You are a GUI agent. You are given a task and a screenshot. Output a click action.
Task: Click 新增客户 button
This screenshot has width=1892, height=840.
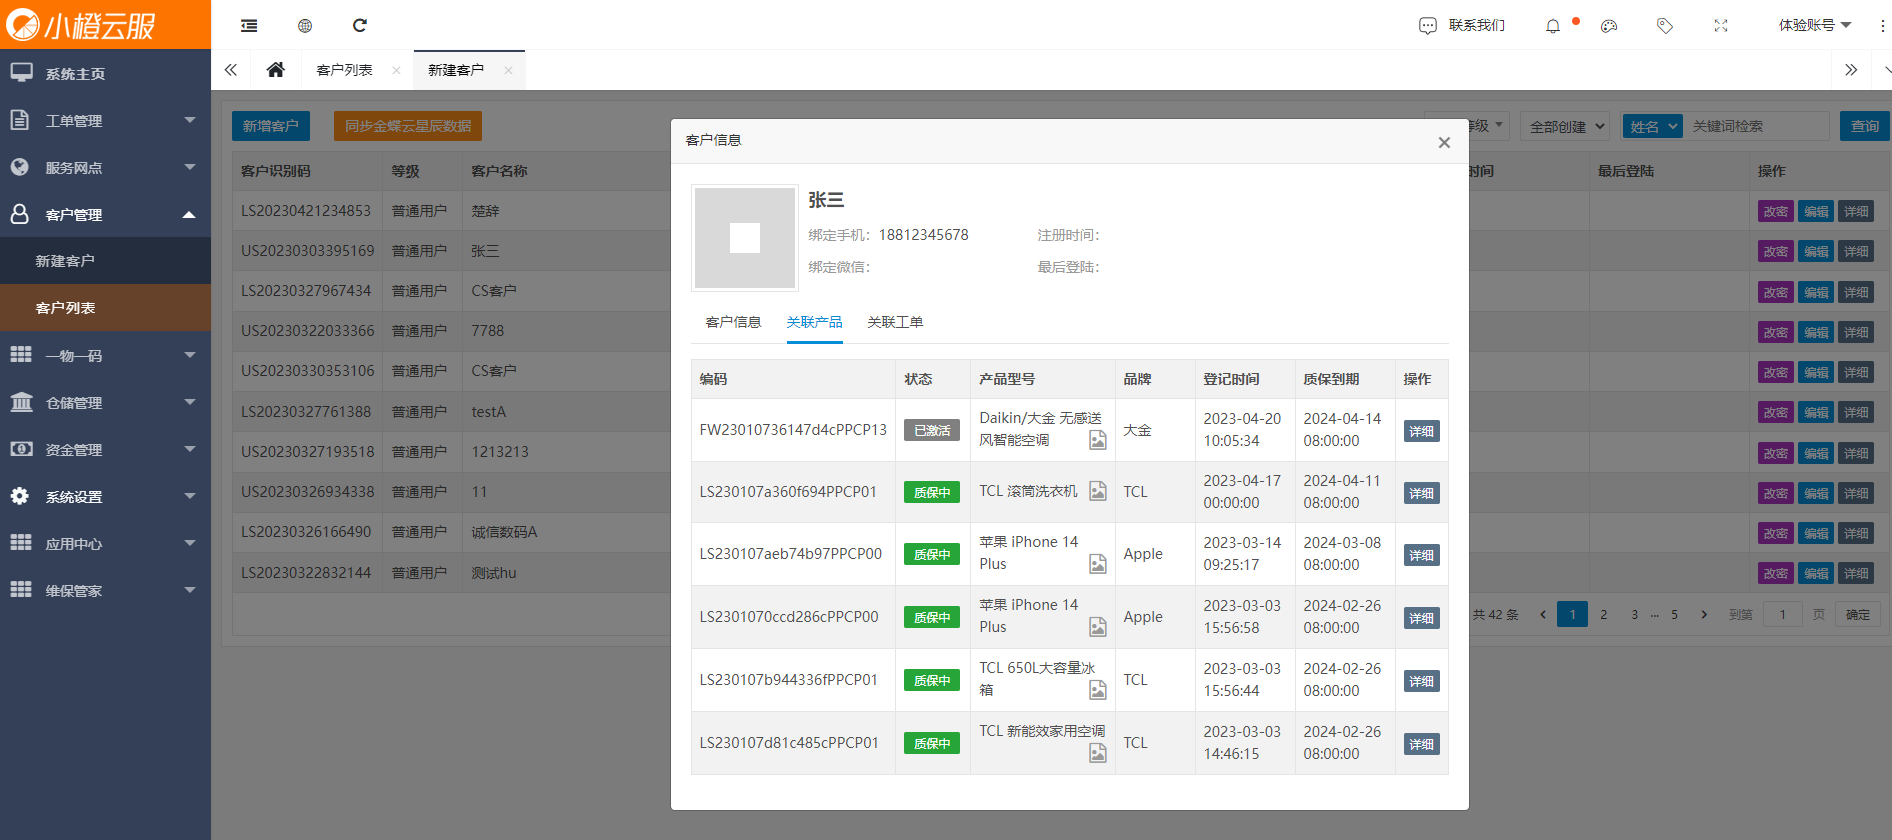pos(271,126)
